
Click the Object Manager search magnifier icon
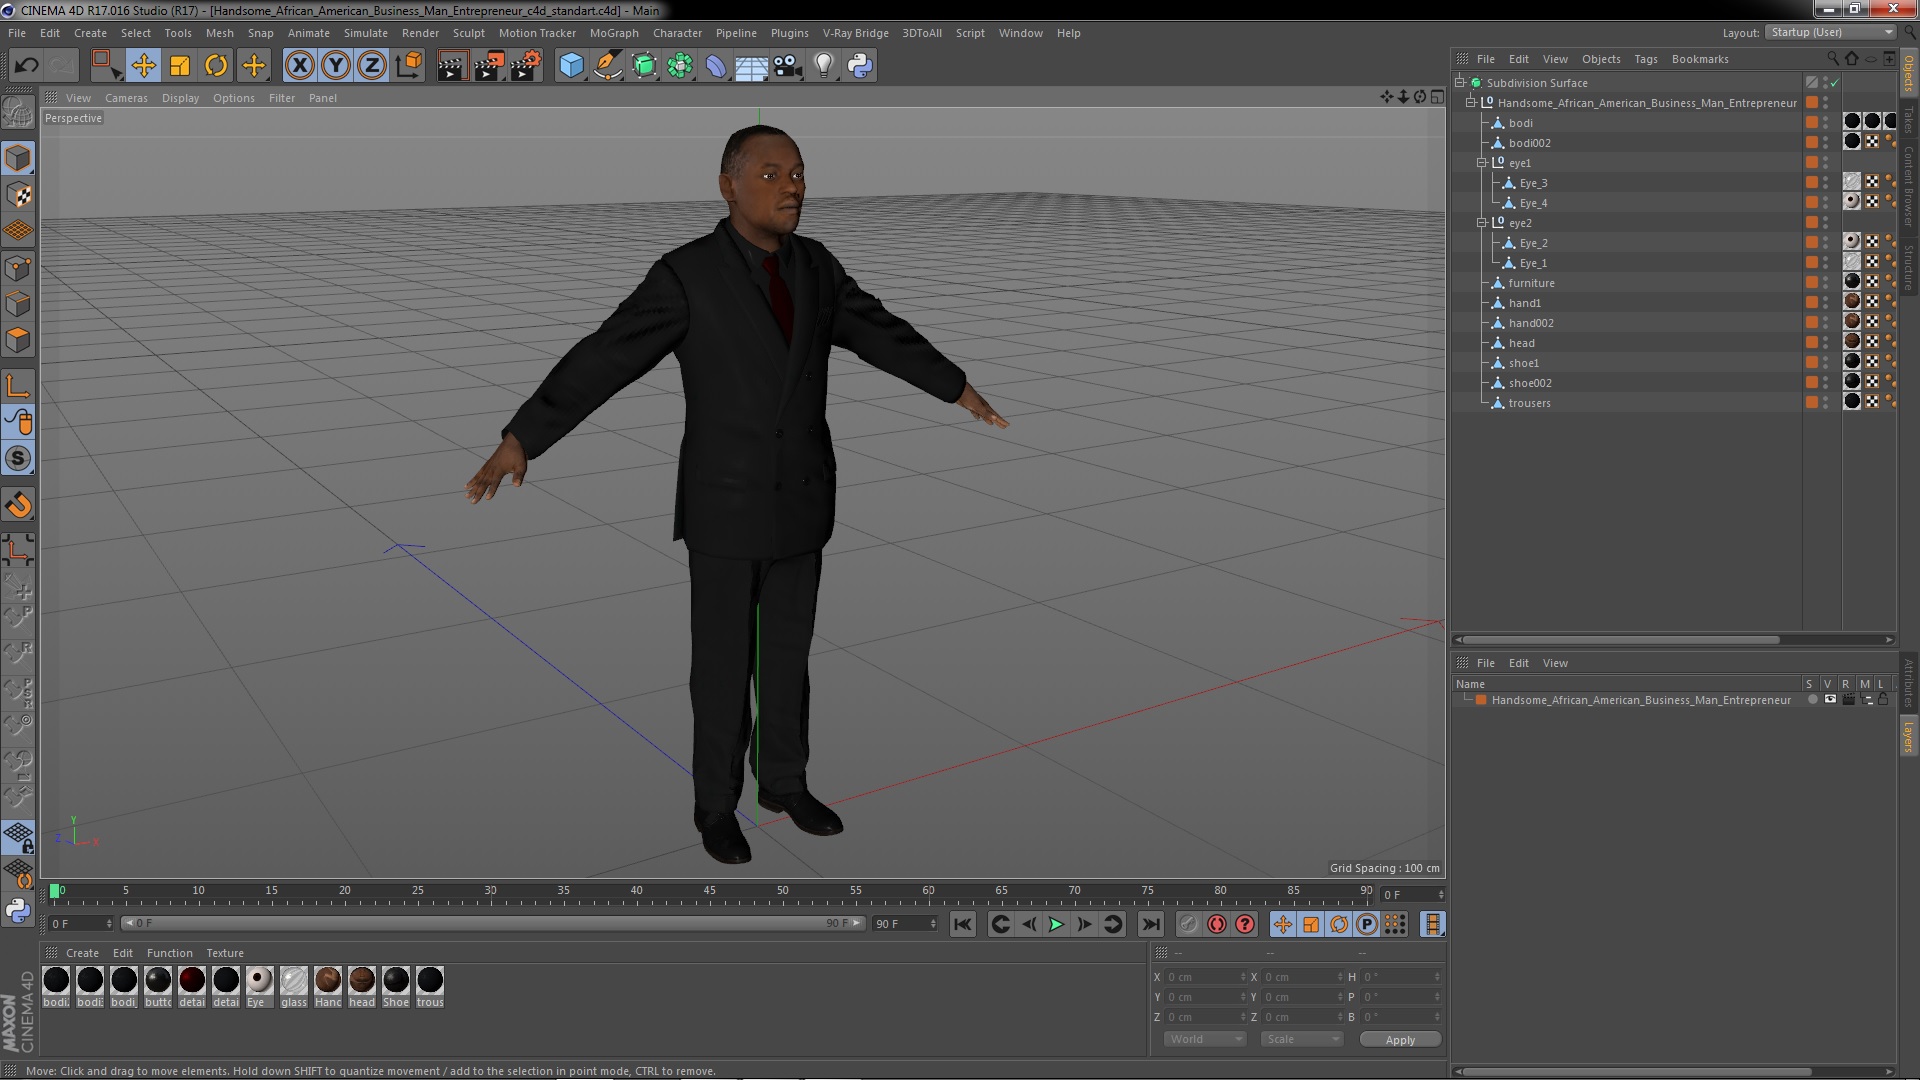(x=1832, y=59)
